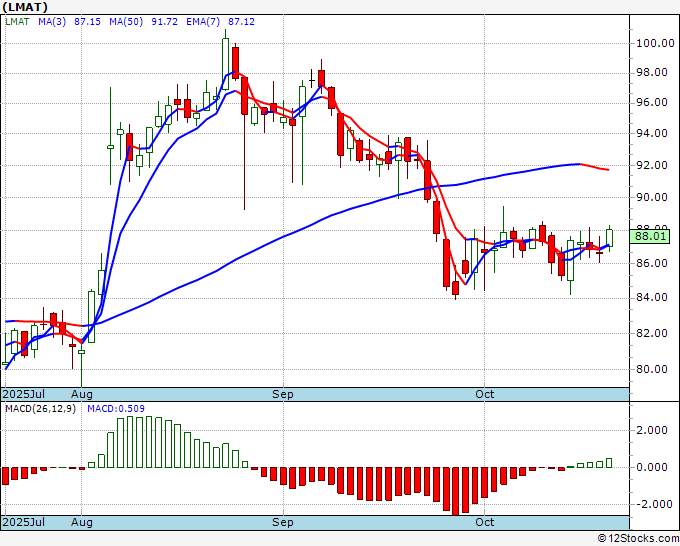Click 2025Jul on the price chart axis
This screenshot has height=546, width=680.
pos(23,394)
